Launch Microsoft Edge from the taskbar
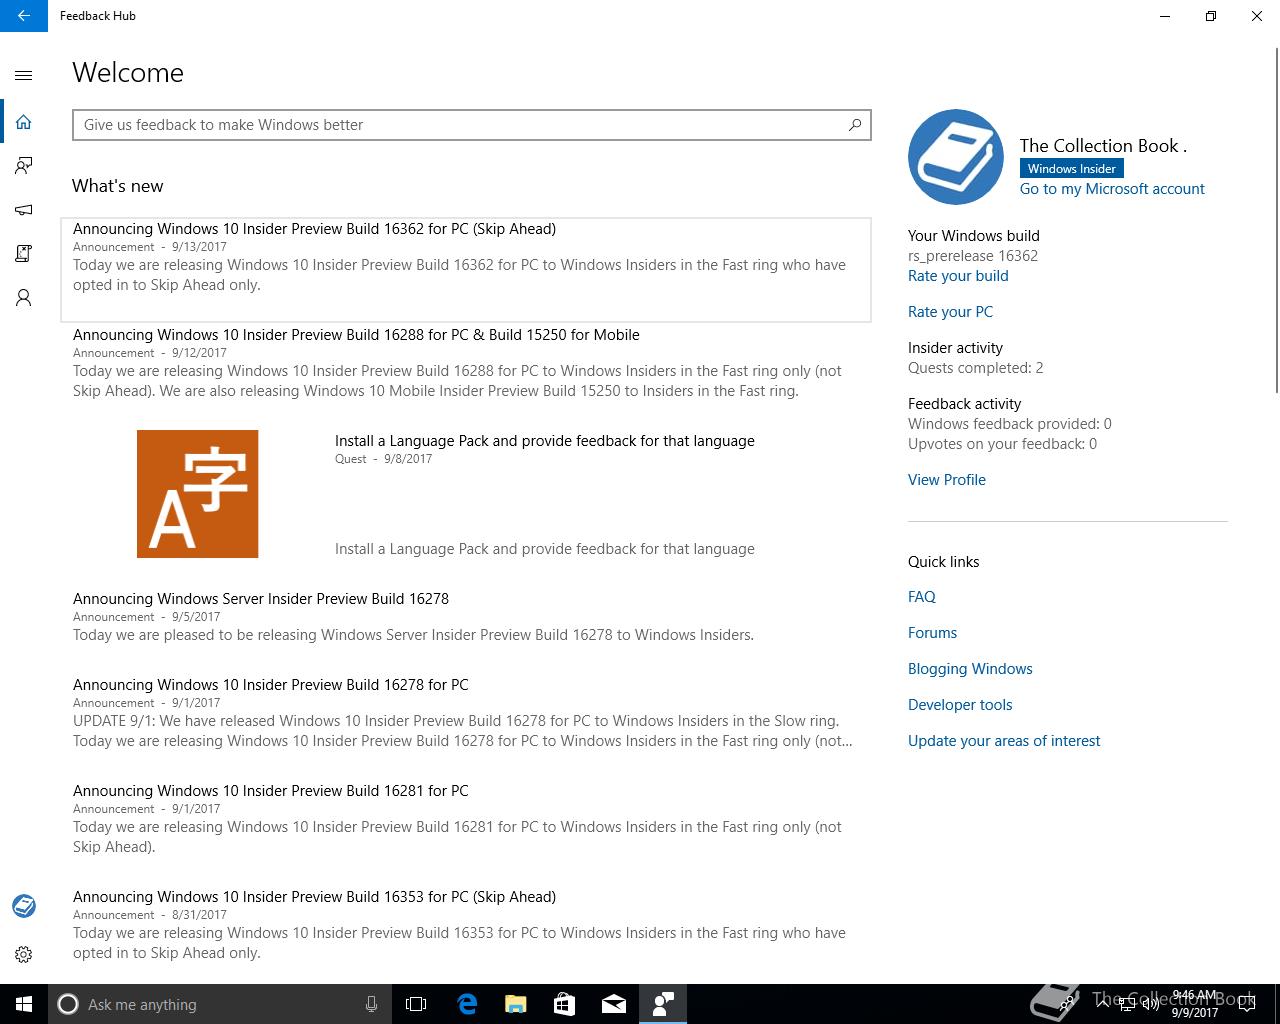 pos(466,1004)
